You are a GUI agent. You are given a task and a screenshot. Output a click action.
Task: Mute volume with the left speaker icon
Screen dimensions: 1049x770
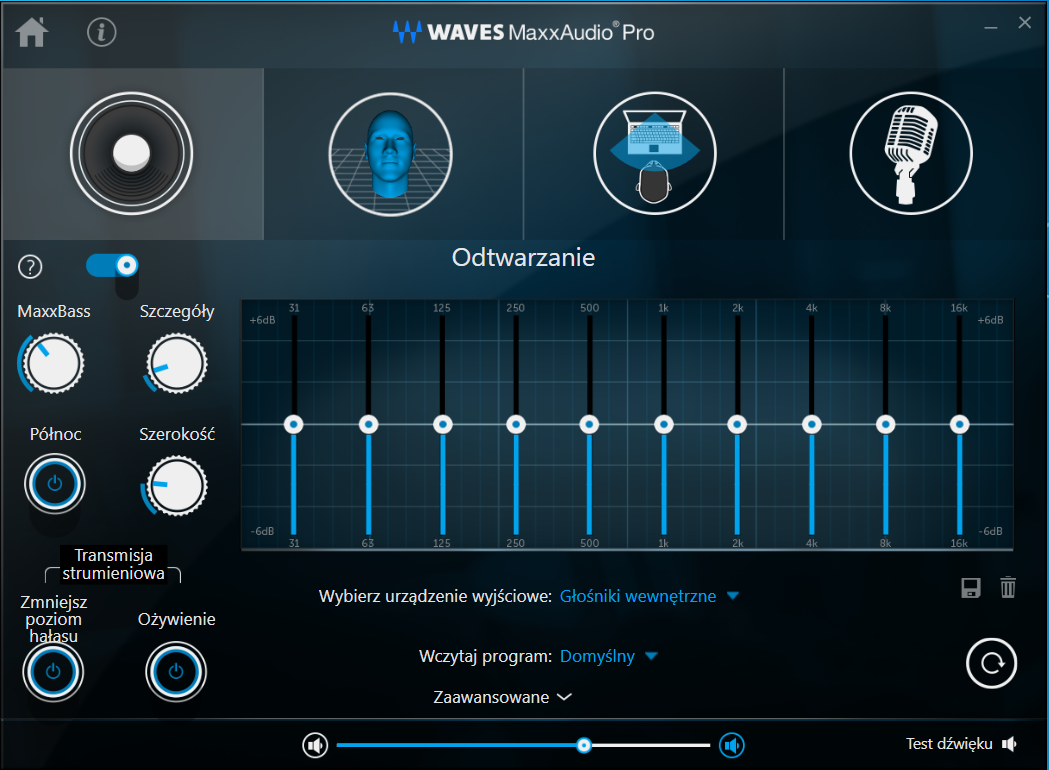tap(315, 745)
